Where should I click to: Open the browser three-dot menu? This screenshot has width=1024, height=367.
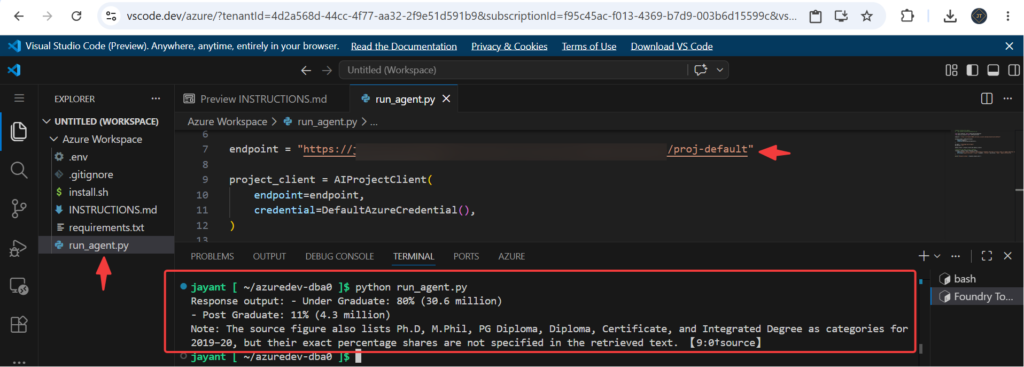1008,16
